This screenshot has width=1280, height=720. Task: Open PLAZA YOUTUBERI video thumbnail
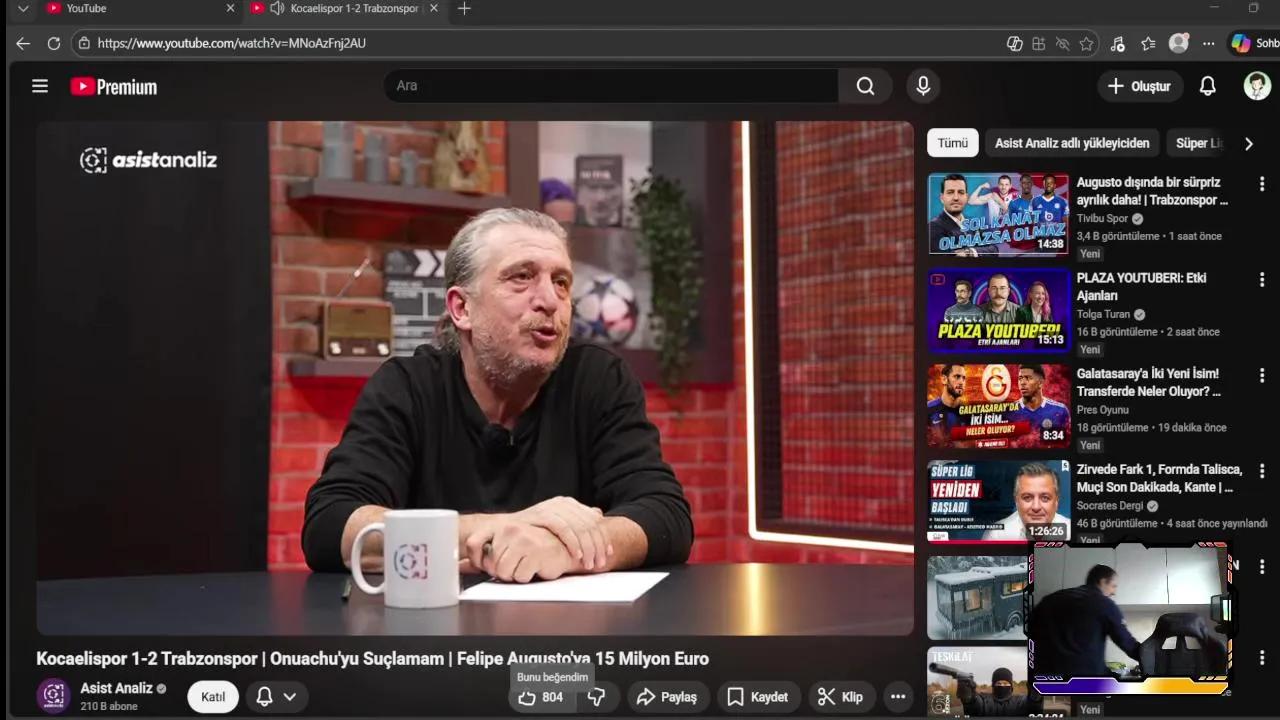[998, 310]
